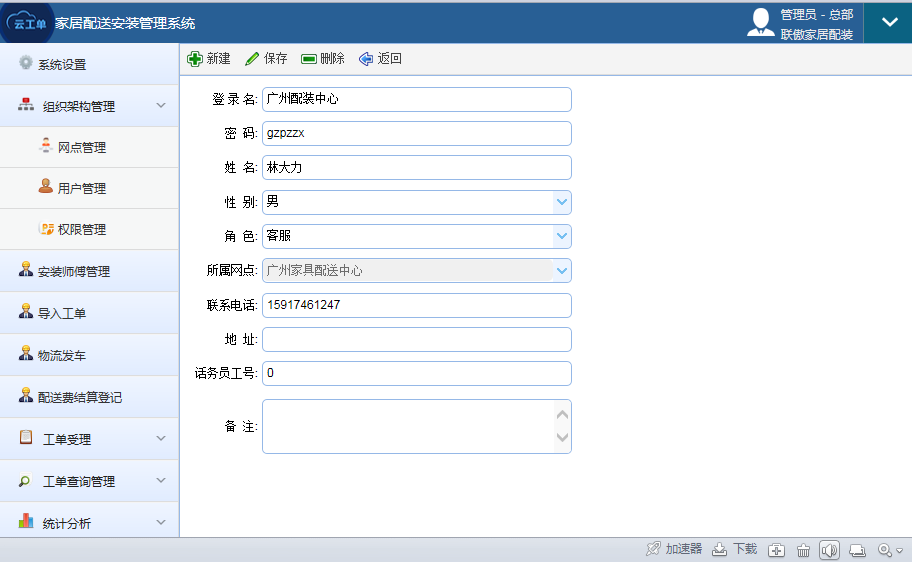Click the icon beside 网点管理
This screenshot has height=562, width=912.
[x=46, y=145]
